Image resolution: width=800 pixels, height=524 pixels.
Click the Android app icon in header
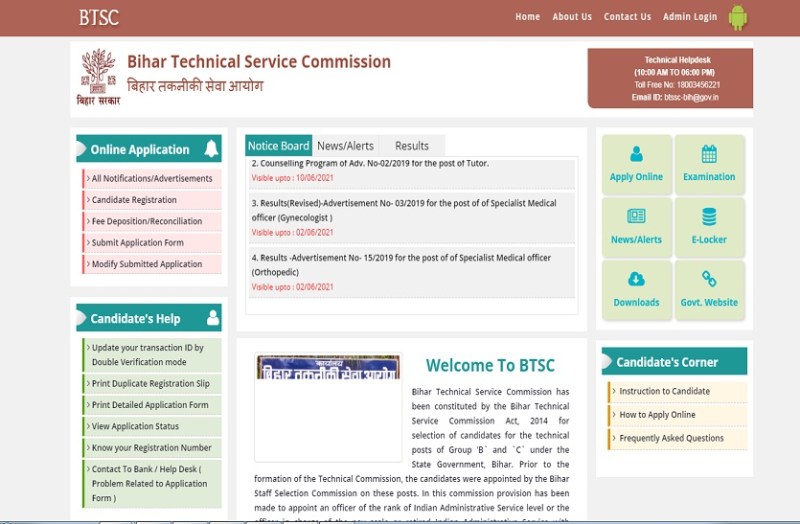(x=738, y=17)
